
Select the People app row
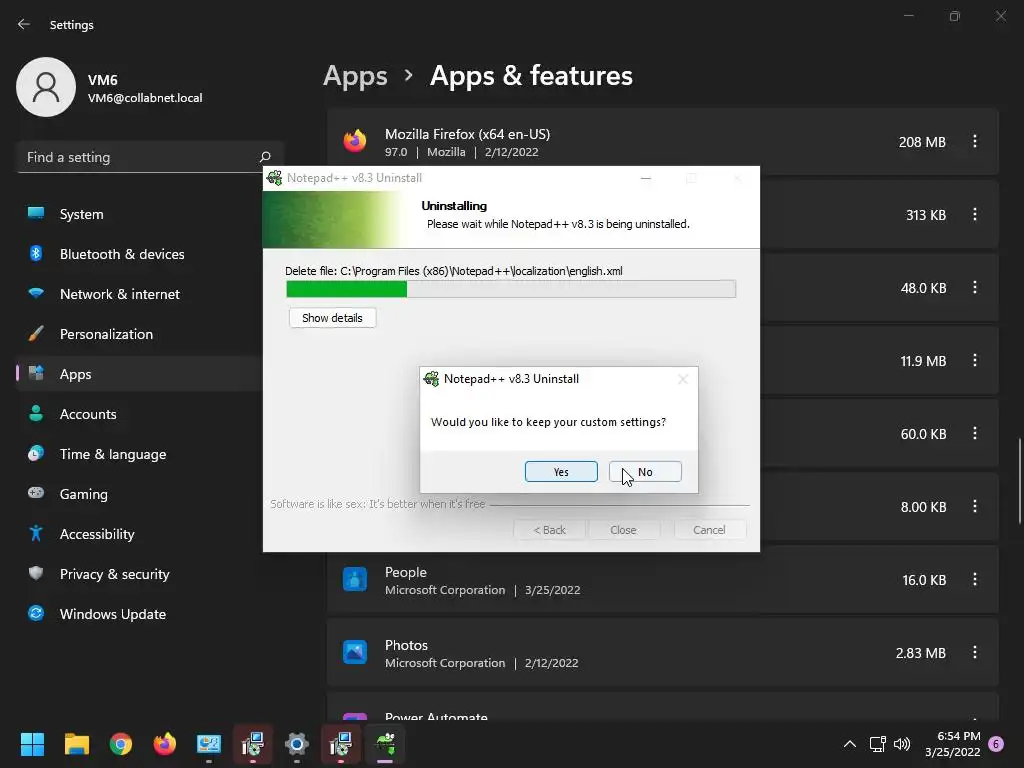pyautogui.click(x=663, y=580)
